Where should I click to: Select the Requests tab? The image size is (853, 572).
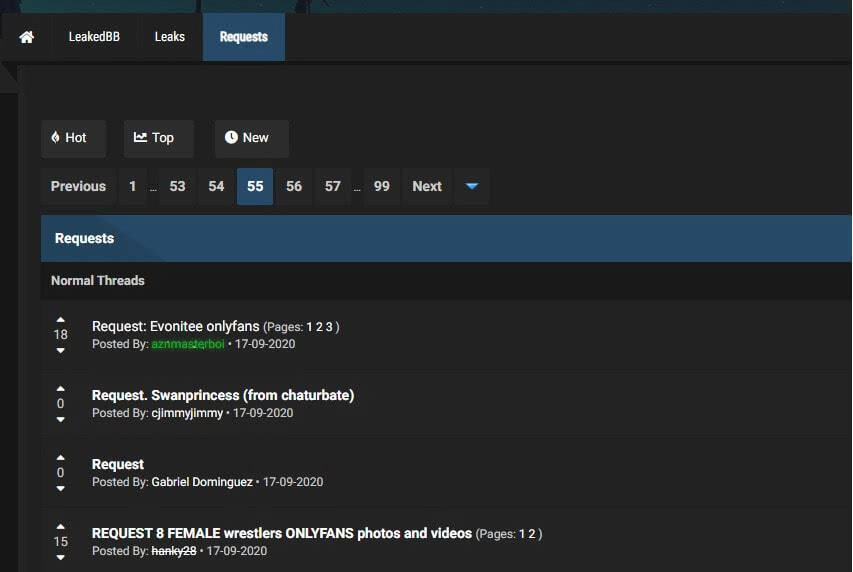point(243,37)
